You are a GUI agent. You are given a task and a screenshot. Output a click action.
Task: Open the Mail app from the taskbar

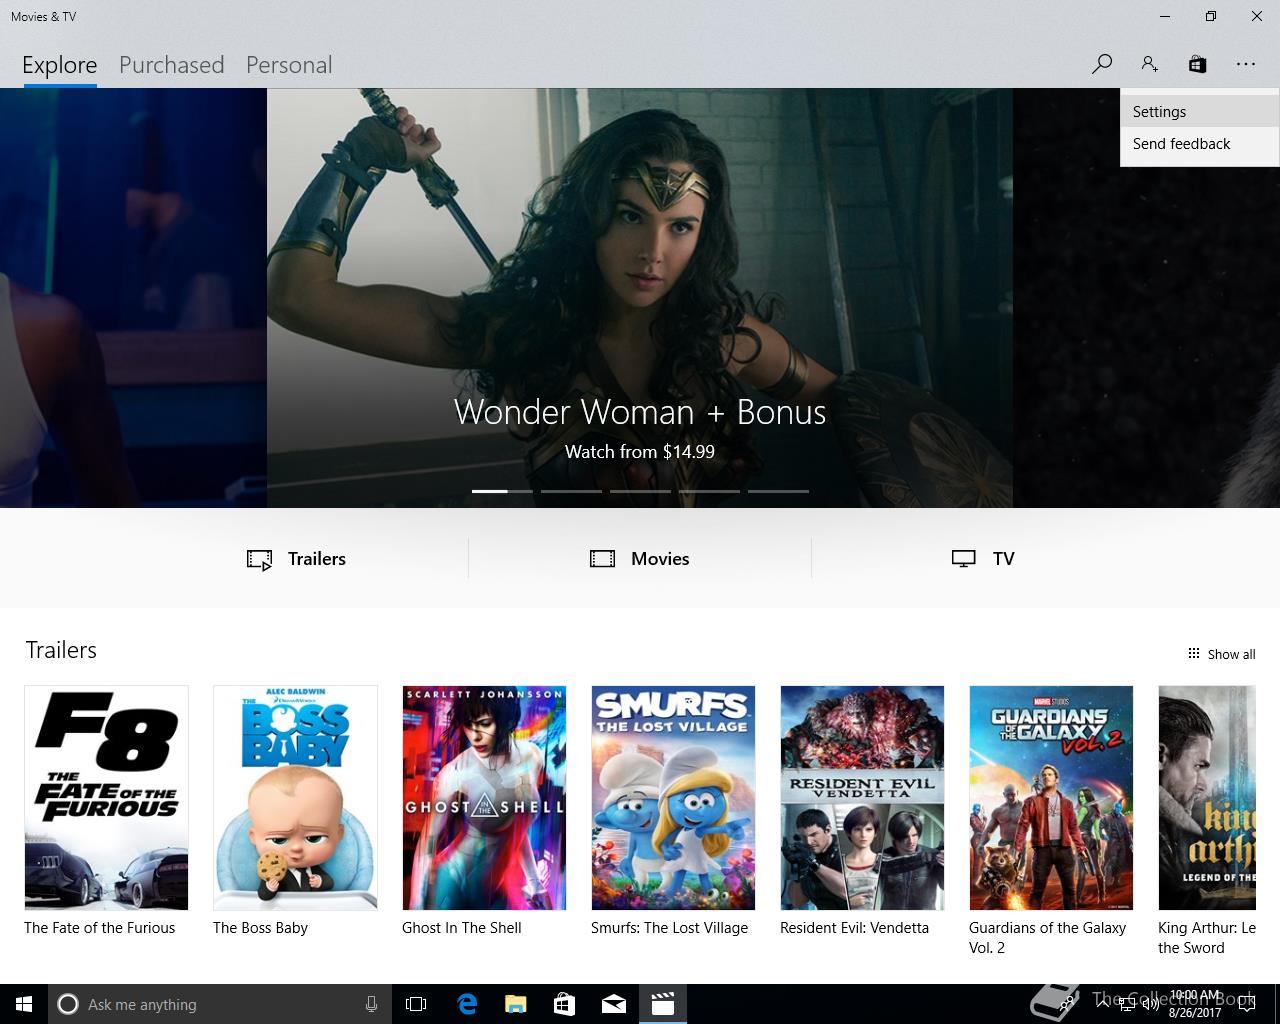click(613, 1004)
